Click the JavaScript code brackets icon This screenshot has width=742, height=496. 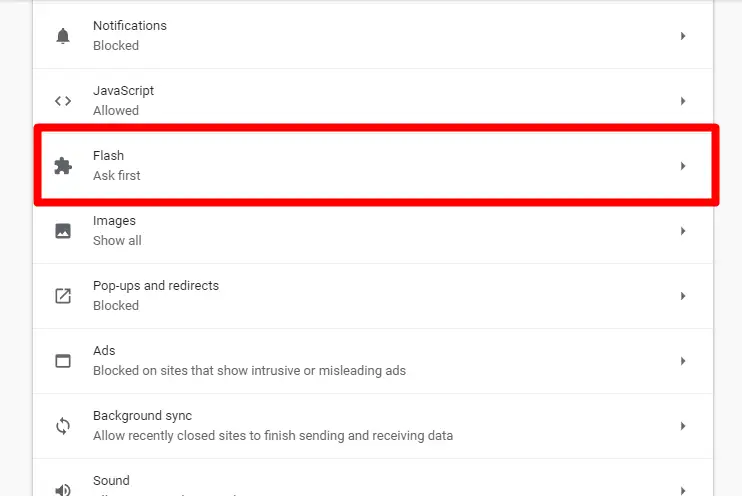pyautogui.click(x=63, y=101)
